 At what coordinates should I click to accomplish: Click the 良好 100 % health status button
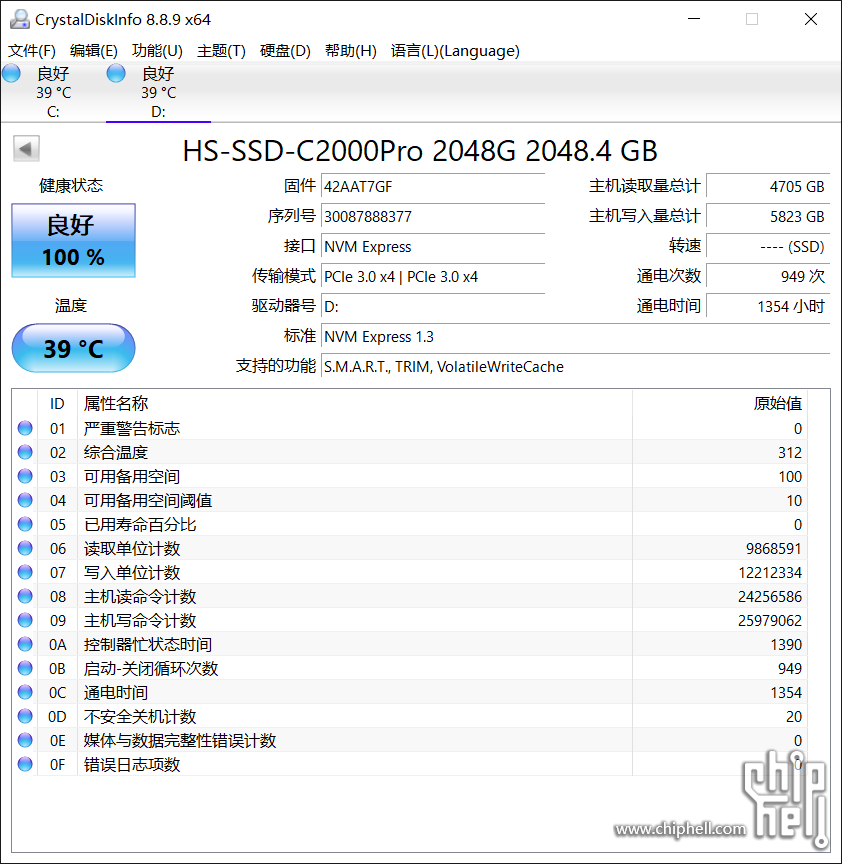click(73, 240)
